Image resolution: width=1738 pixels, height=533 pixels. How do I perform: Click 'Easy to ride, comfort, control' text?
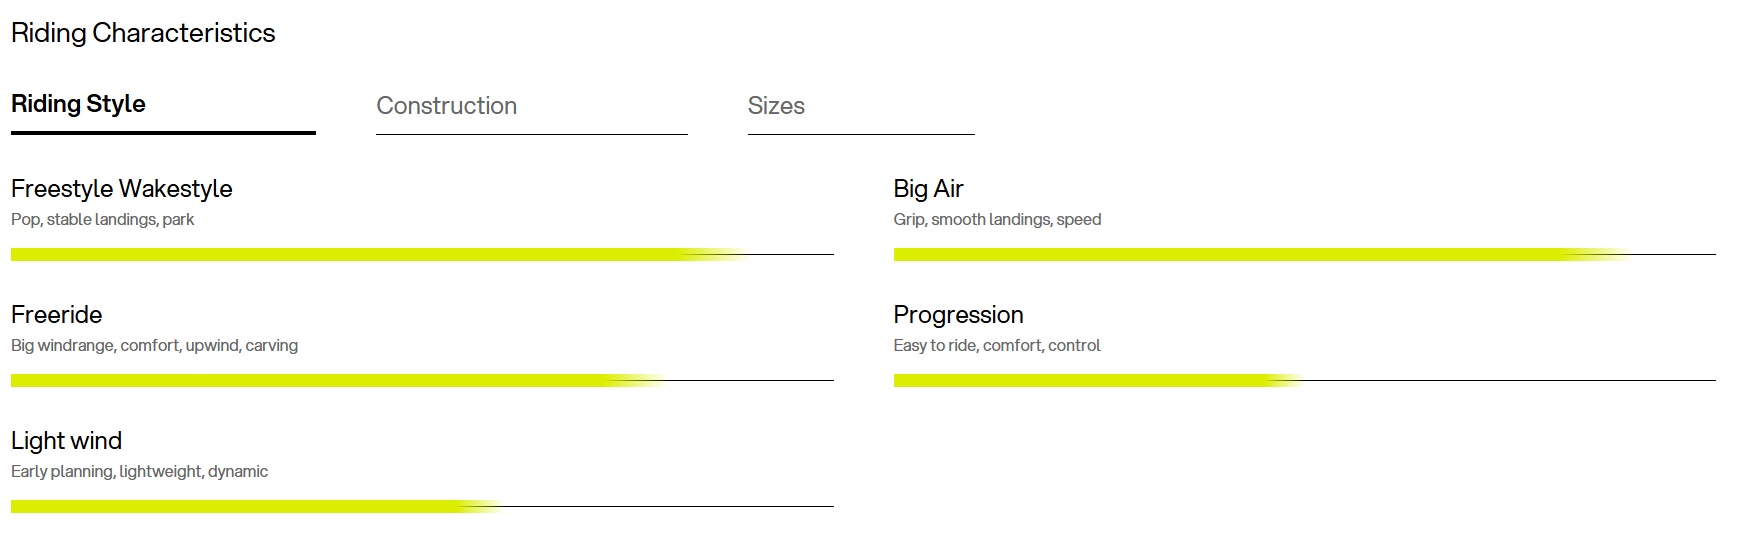996,346
